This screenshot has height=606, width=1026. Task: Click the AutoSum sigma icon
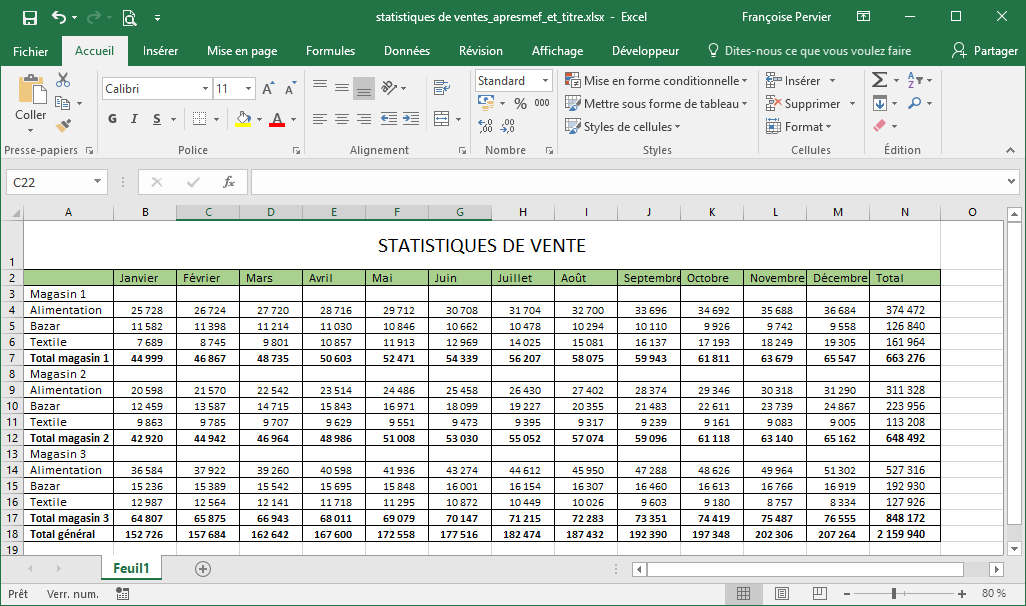tap(879, 80)
